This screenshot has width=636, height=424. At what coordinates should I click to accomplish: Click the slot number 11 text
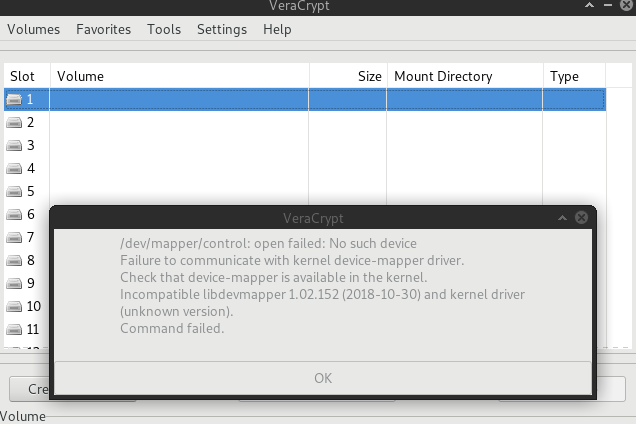point(33,329)
